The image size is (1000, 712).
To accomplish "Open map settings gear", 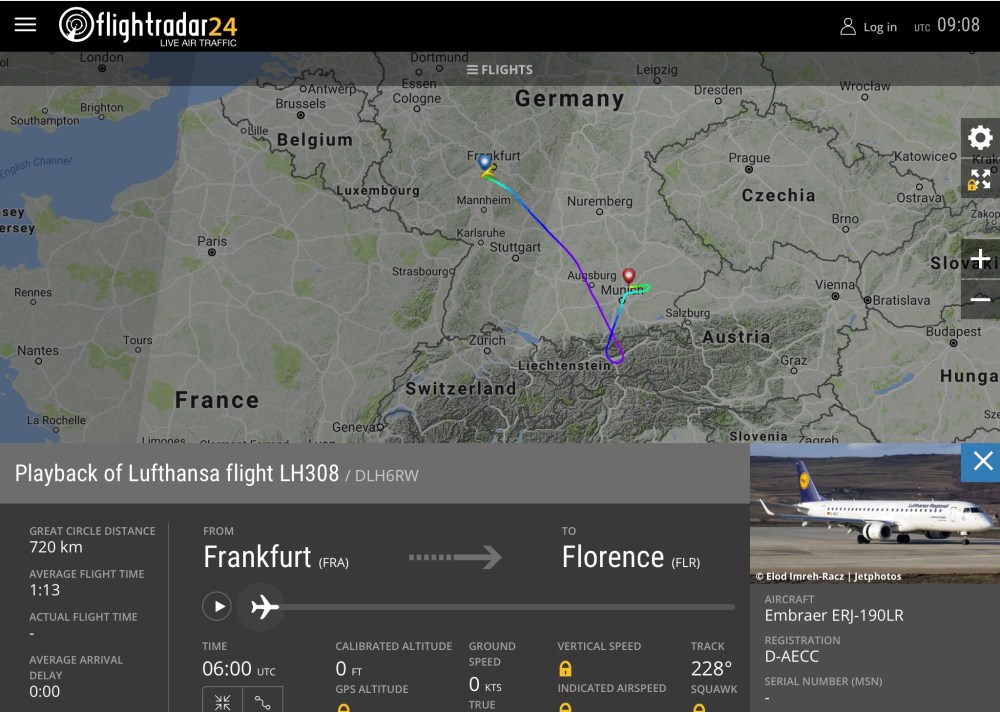I will (x=980, y=138).
